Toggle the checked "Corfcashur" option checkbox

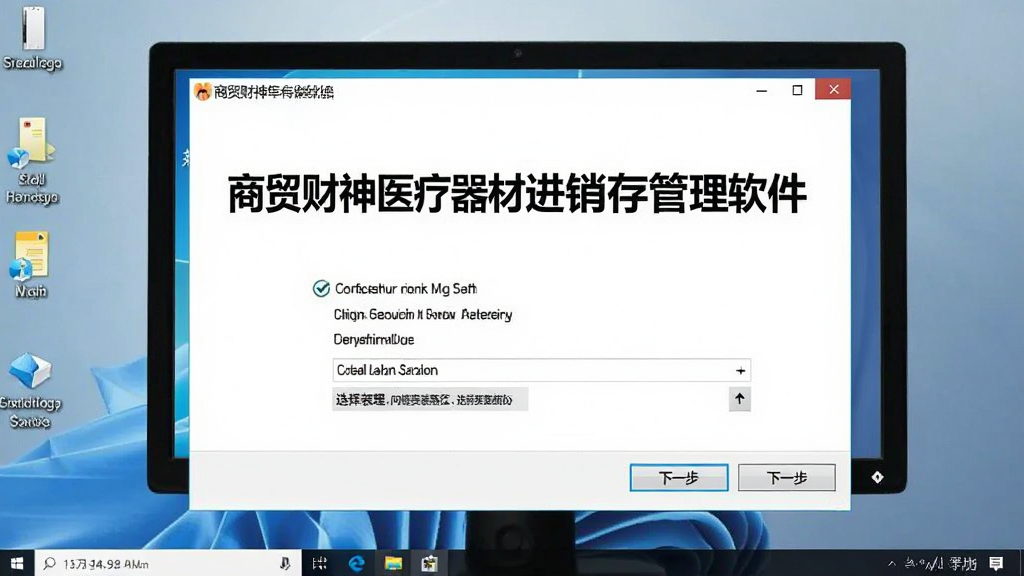tap(321, 289)
